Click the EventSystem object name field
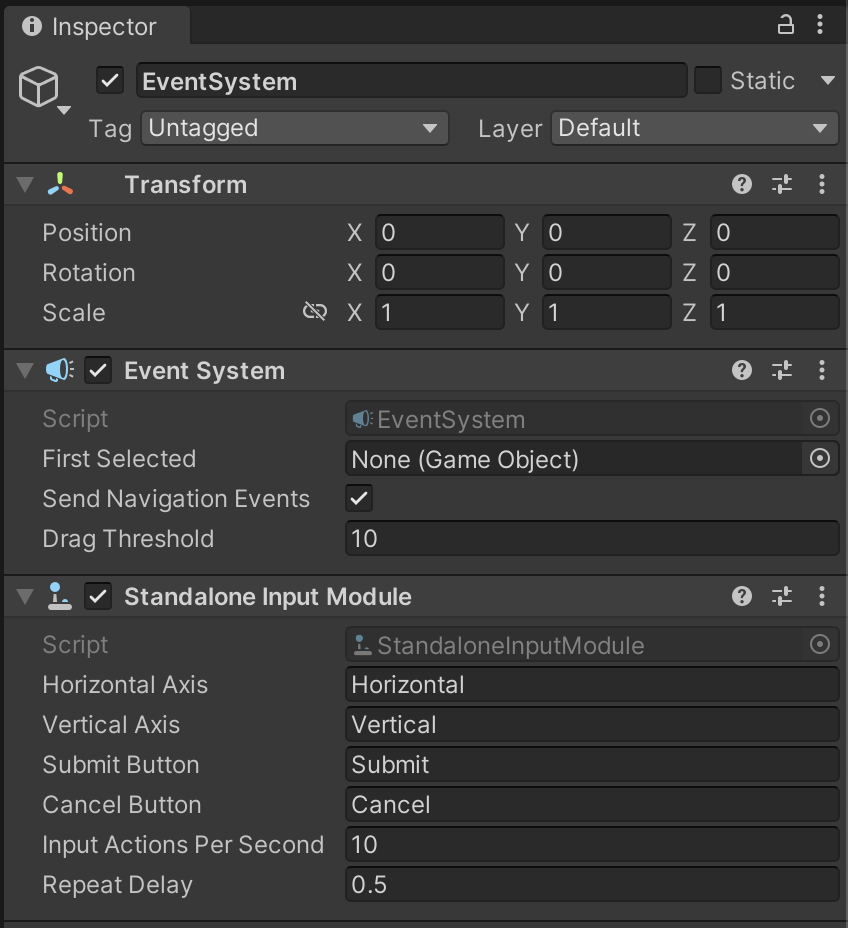Screen dimensions: 848x928 point(411,81)
